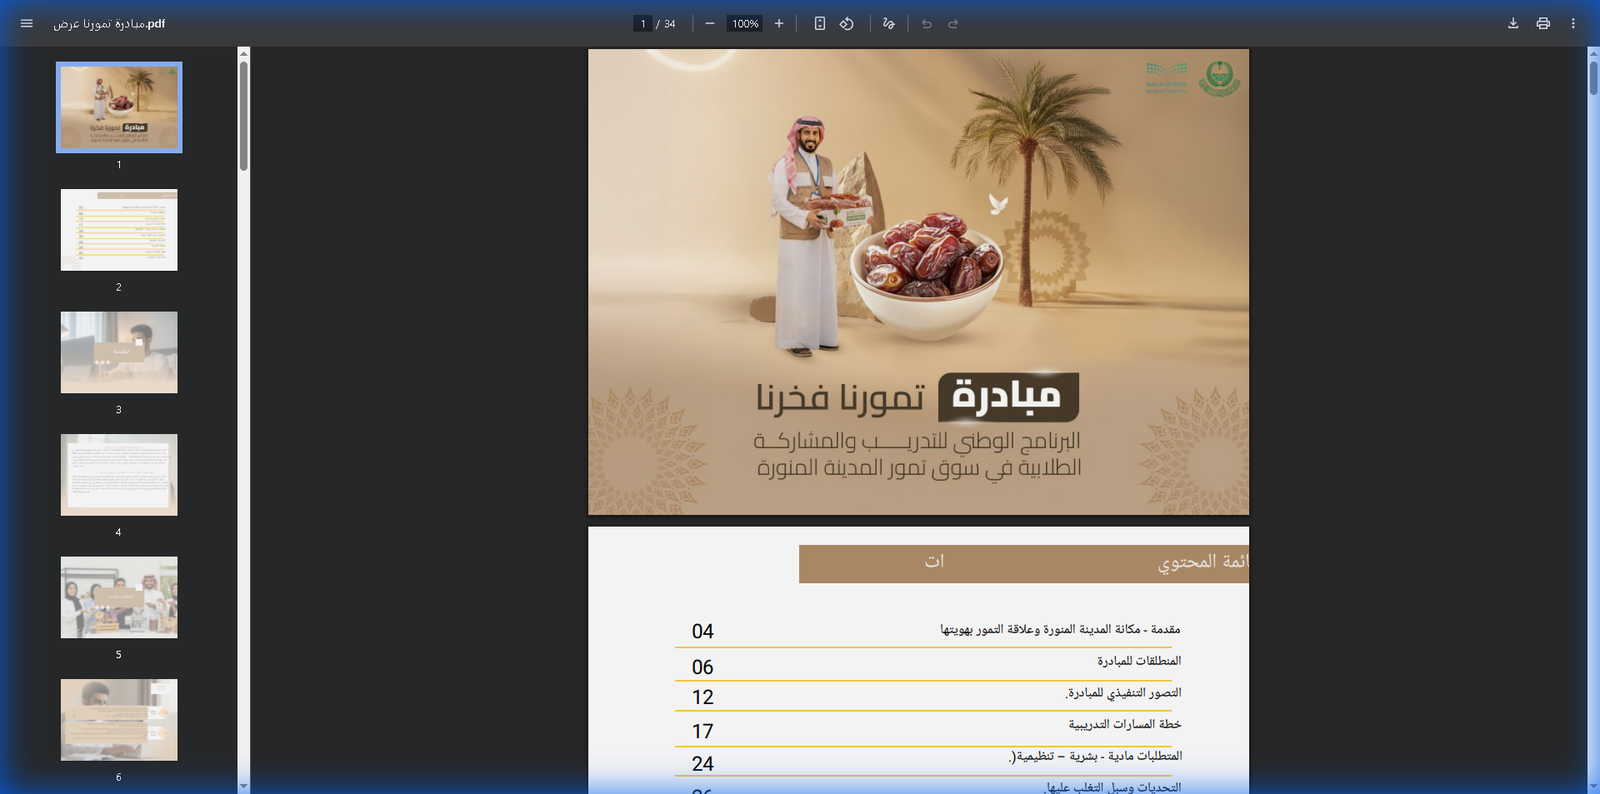1600x794 pixels.
Task: Click the main document vertical scrollbar
Action: [x=1594, y=78]
